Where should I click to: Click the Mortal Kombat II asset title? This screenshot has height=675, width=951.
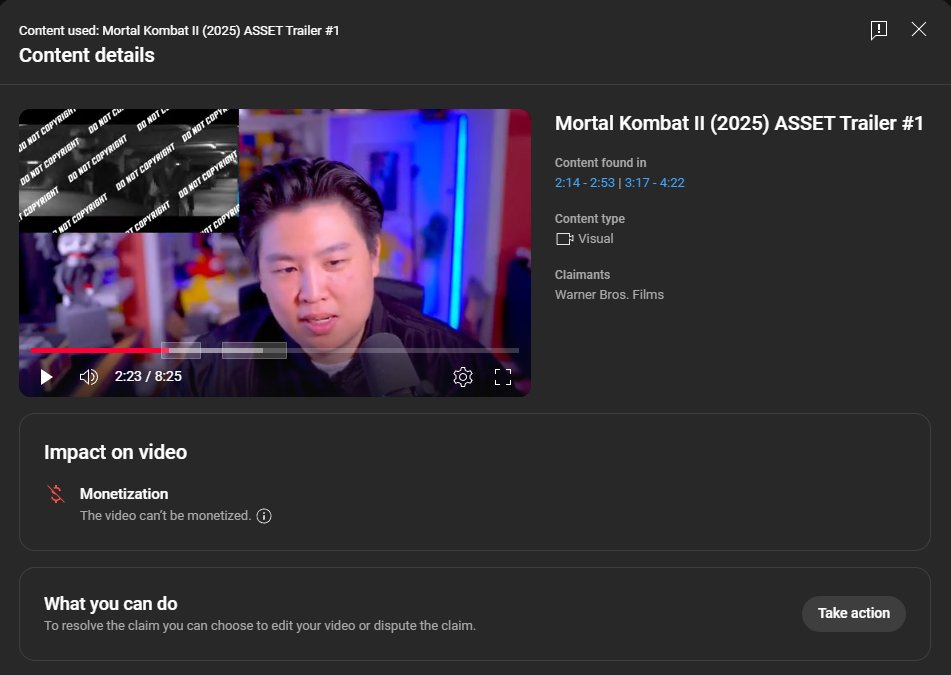pyautogui.click(x=739, y=123)
